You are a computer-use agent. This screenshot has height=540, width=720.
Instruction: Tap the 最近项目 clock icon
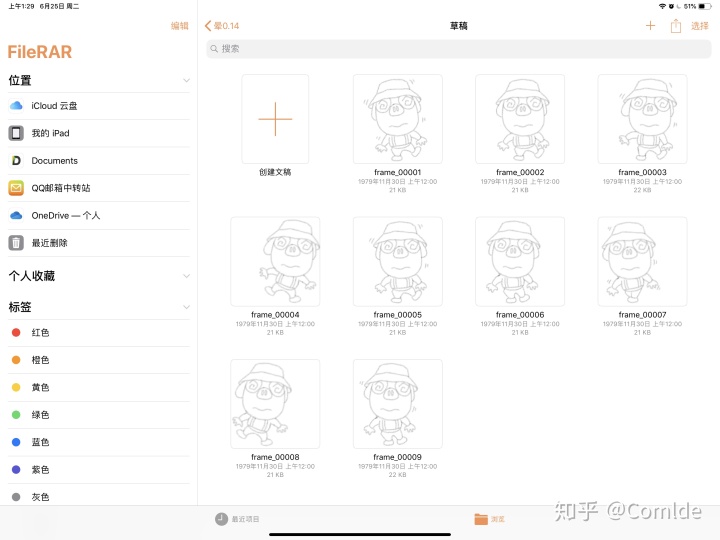(x=221, y=519)
